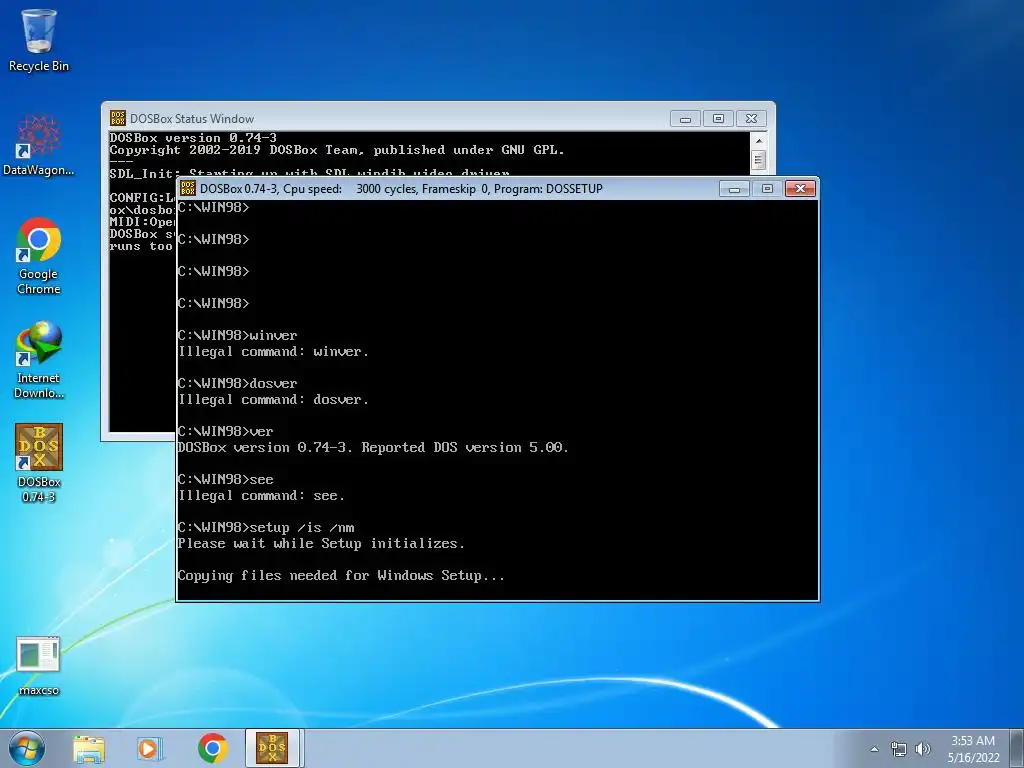Click 'Reported DOS version 5.00' line

(x=373, y=448)
